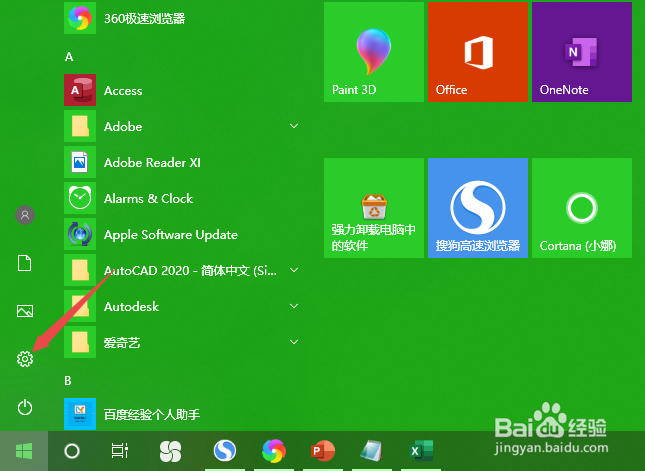Viewport: 645px width, 471px height.
Task: Switch to 360 browser on taskbar
Action: [274, 451]
